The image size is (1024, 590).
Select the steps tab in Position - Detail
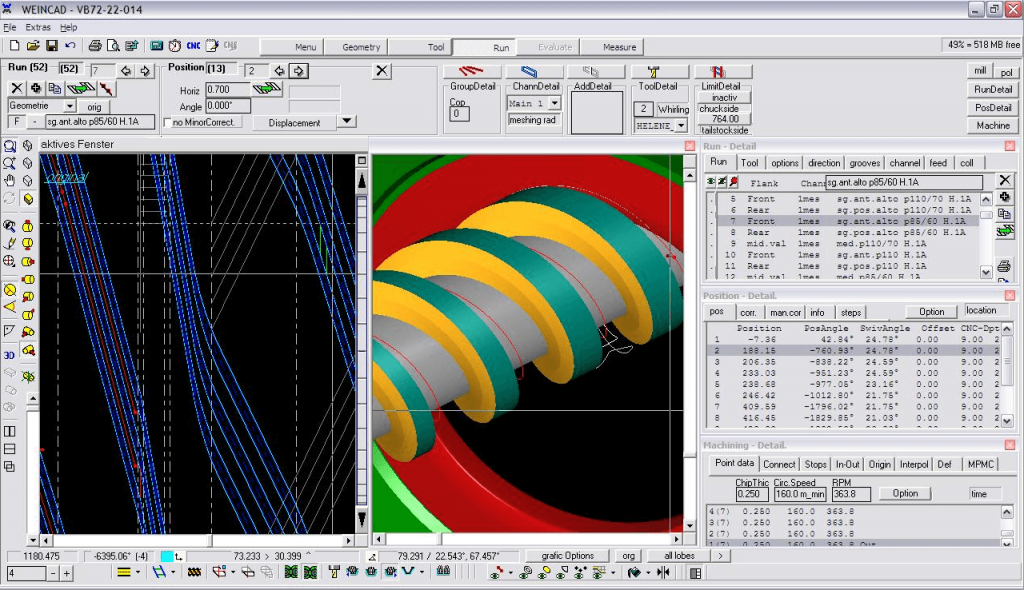pyautogui.click(x=850, y=312)
